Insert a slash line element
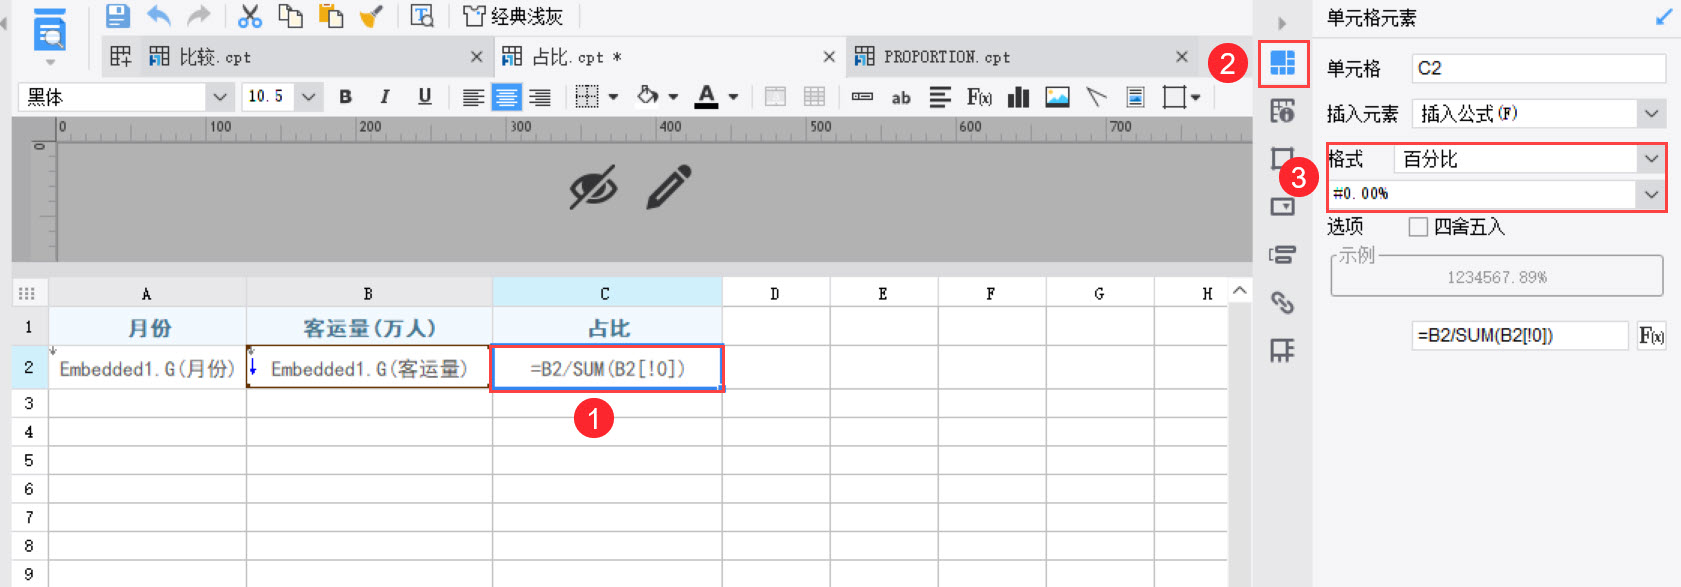The width and height of the screenshot is (1681, 587). pos(1097,97)
